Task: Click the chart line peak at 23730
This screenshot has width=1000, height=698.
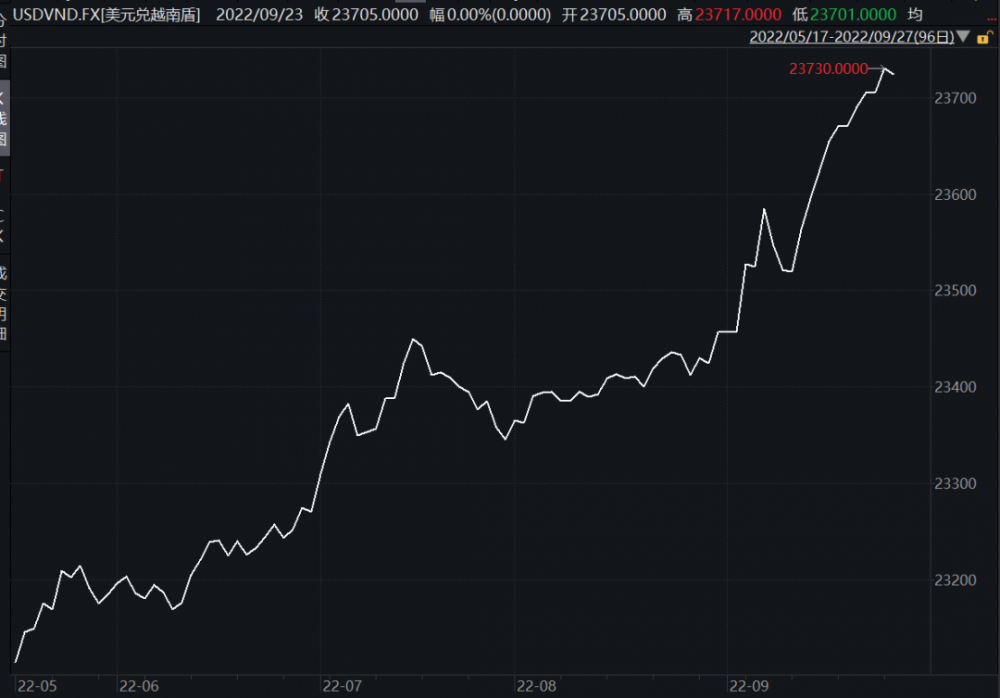Action: (885, 68)
